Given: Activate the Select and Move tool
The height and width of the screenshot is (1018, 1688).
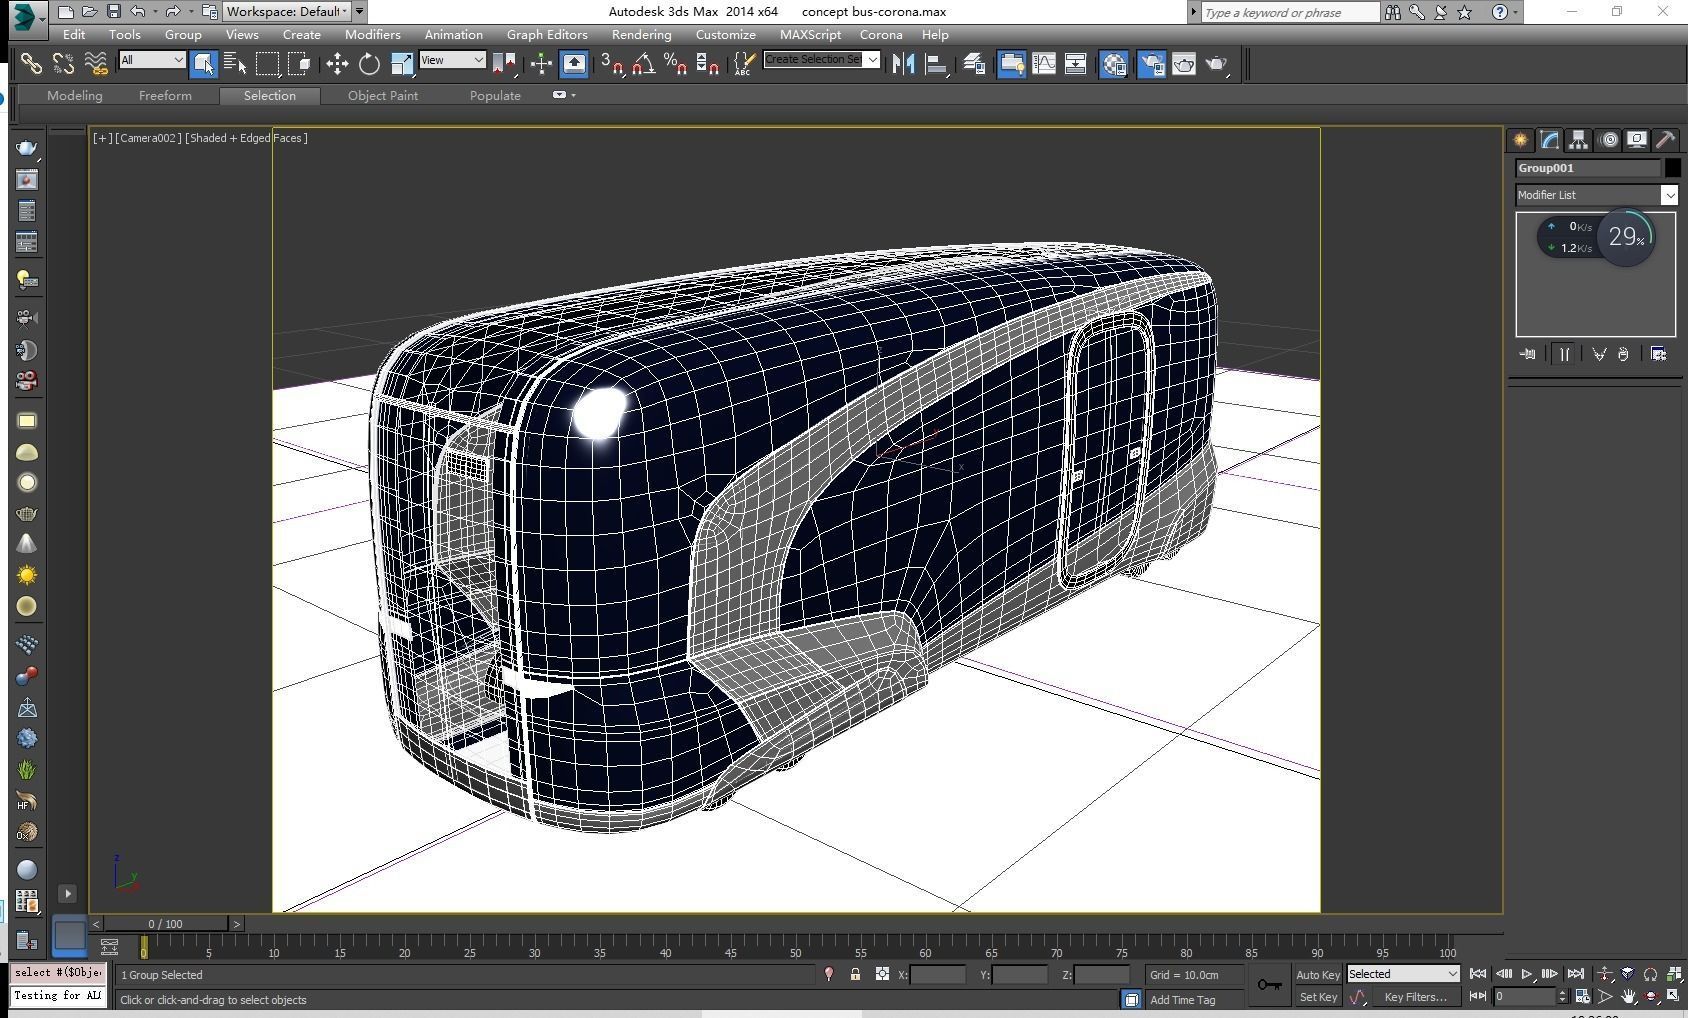Looking at the screenshot, I should click(x=337, y=64).
